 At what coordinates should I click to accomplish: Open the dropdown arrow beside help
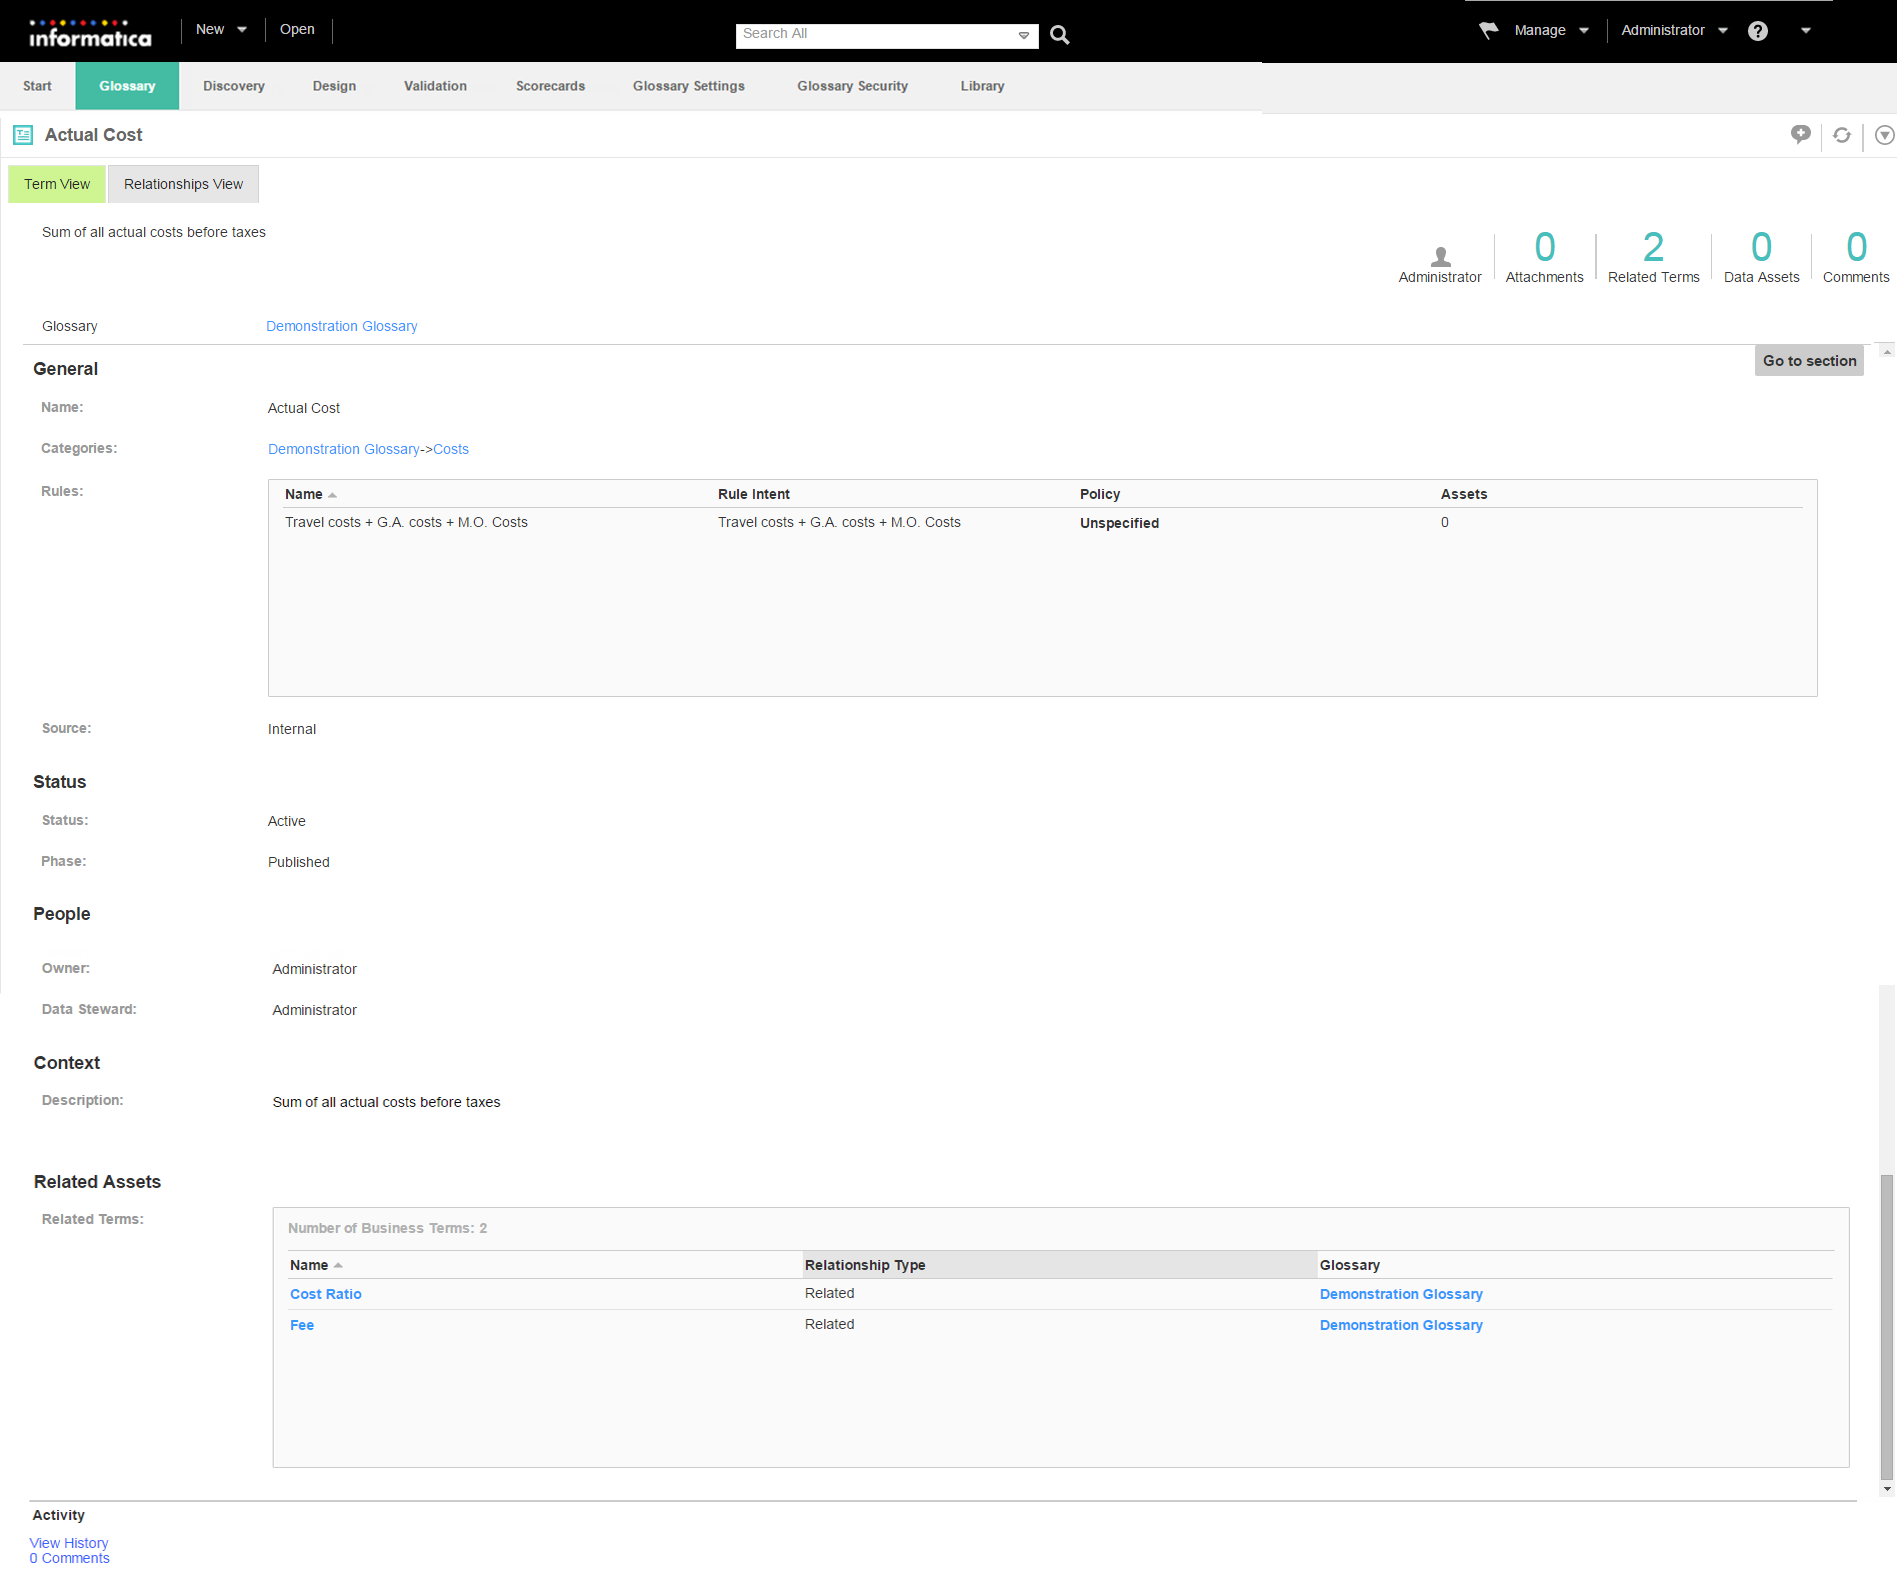pos(1806,31)
